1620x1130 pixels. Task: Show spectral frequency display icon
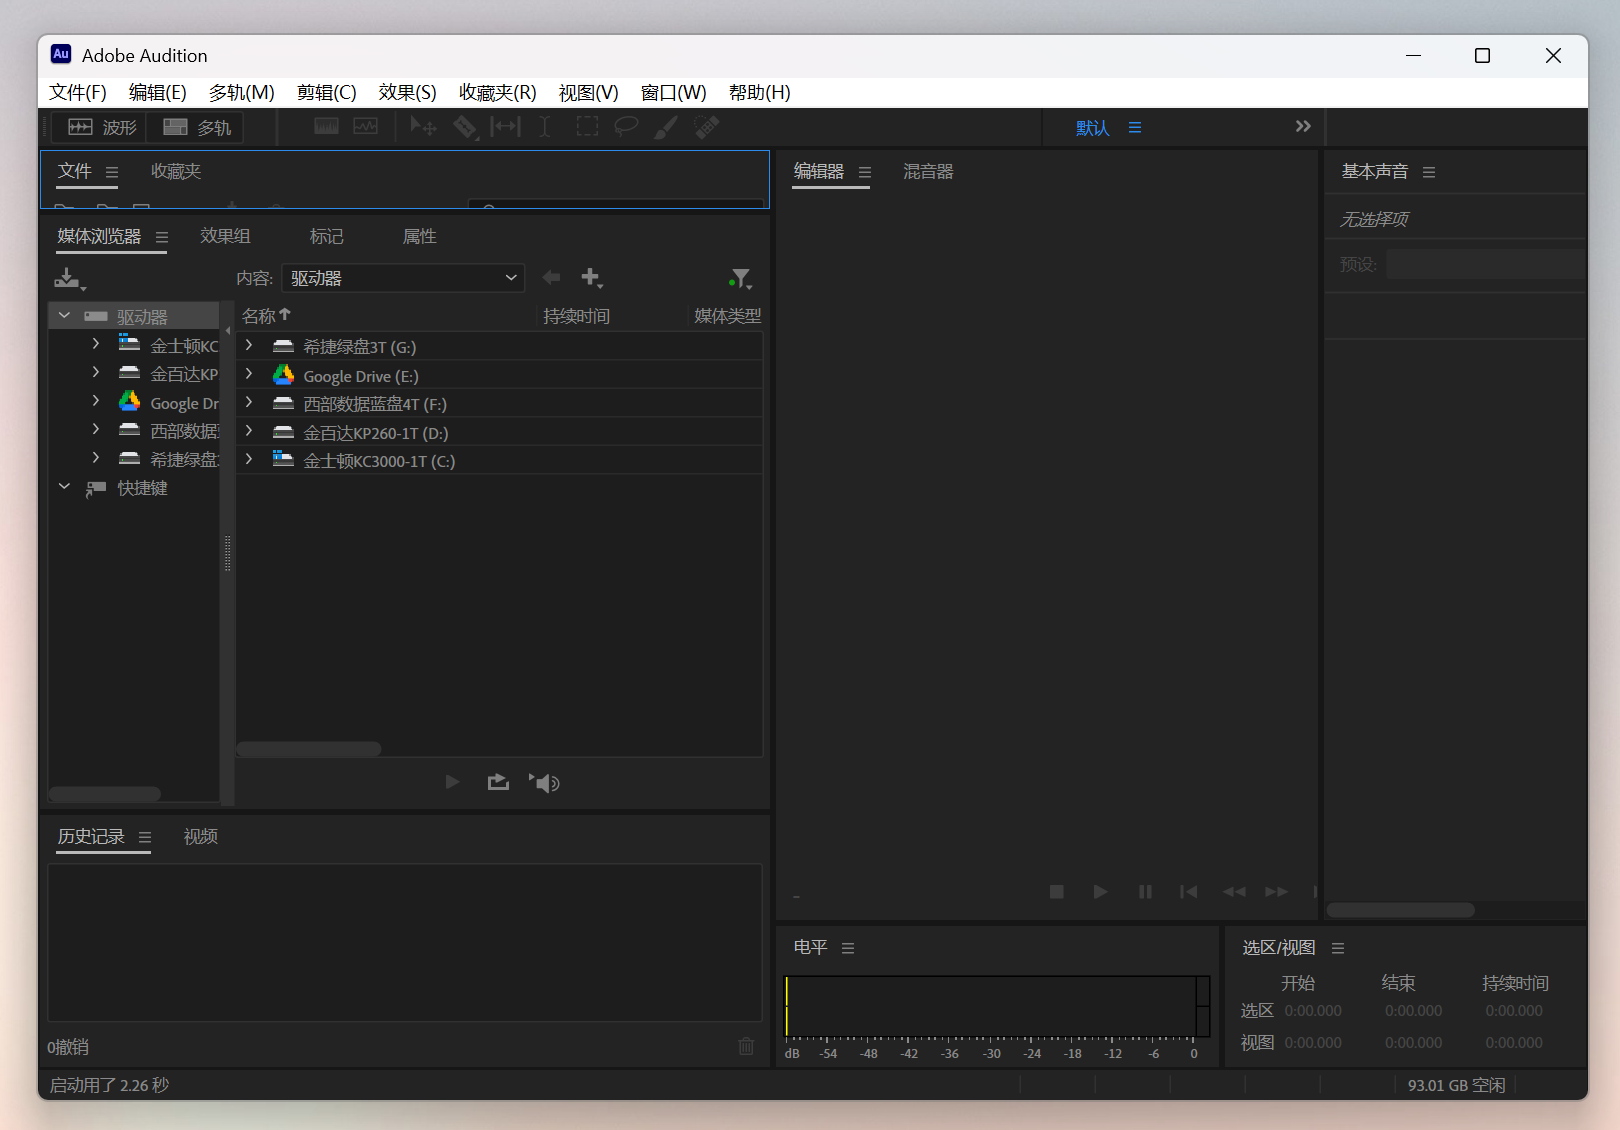pyautogui.click(x=326, y=126)
